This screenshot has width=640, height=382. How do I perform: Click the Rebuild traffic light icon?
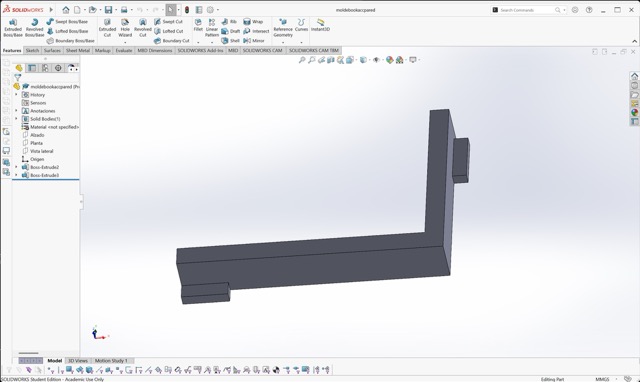187,10
